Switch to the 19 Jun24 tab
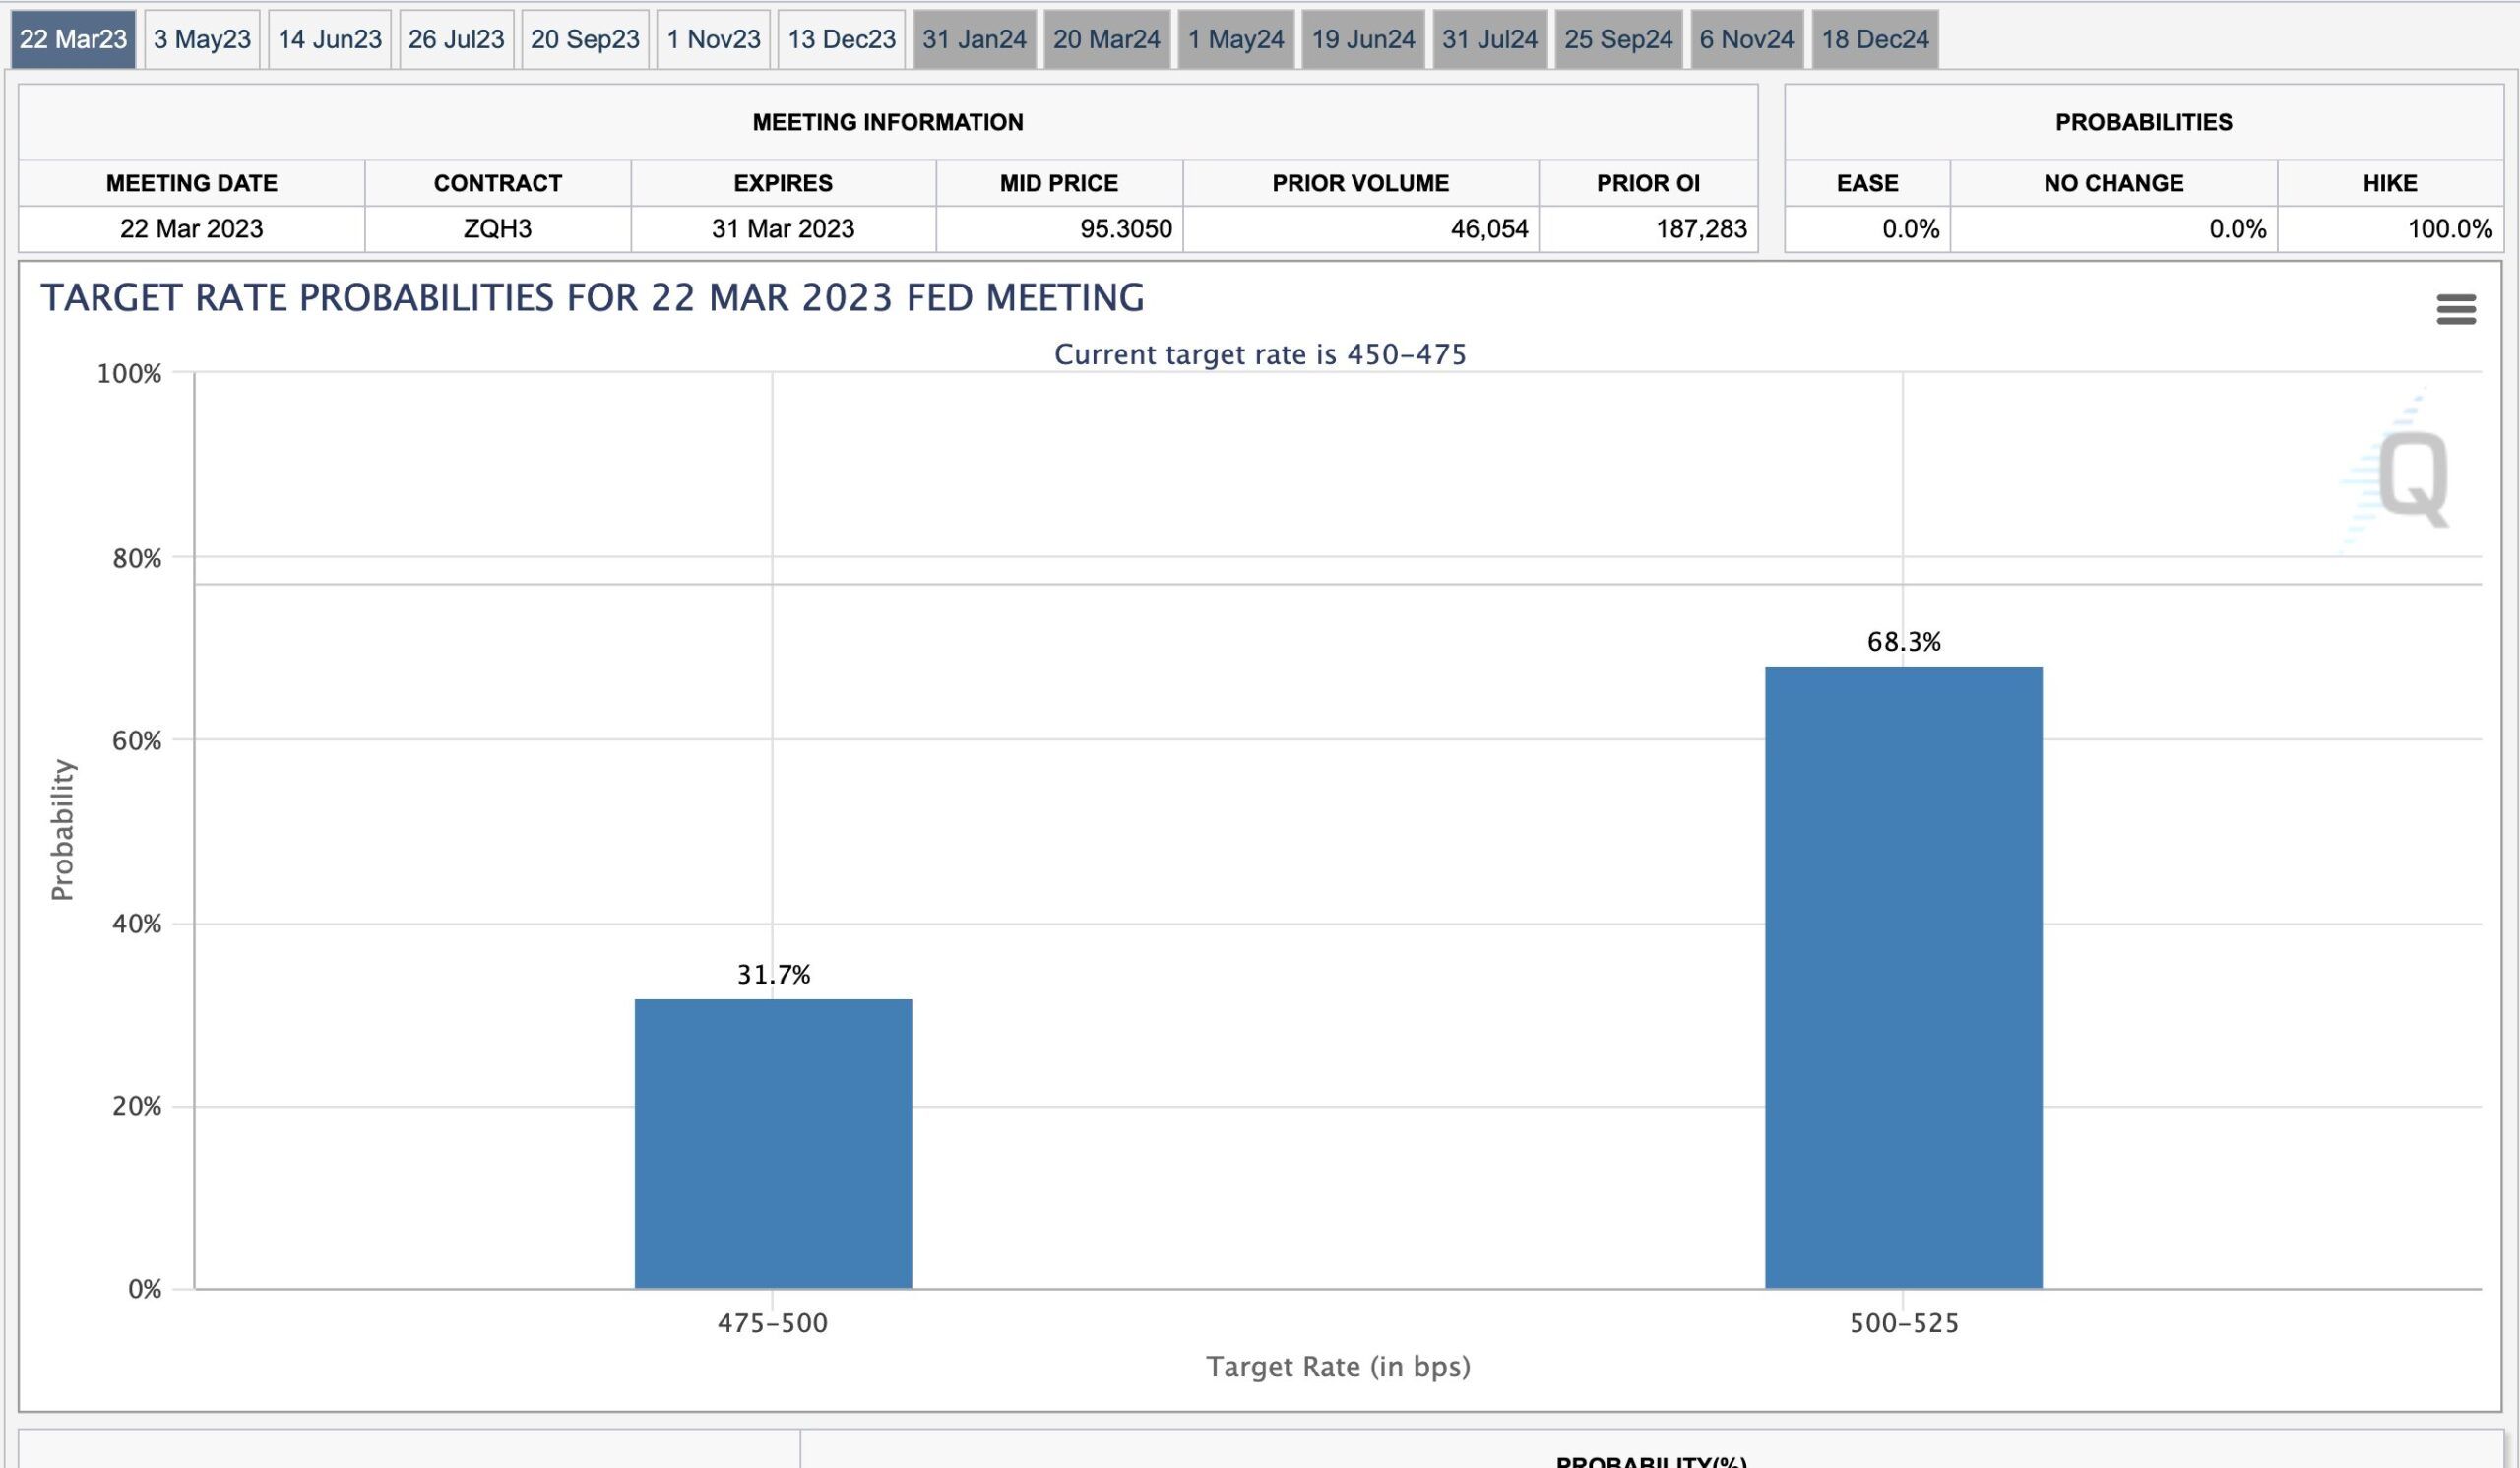The image size is (2520, 1468). pos(1363,40)
